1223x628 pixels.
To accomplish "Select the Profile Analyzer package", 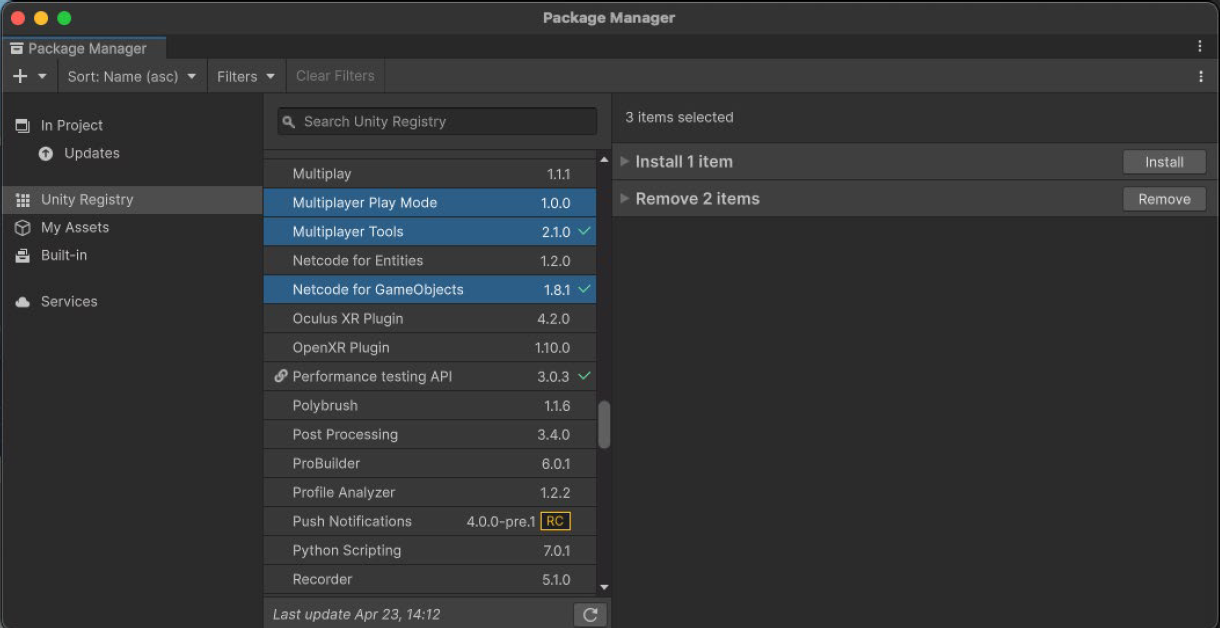I will [430, 493].
